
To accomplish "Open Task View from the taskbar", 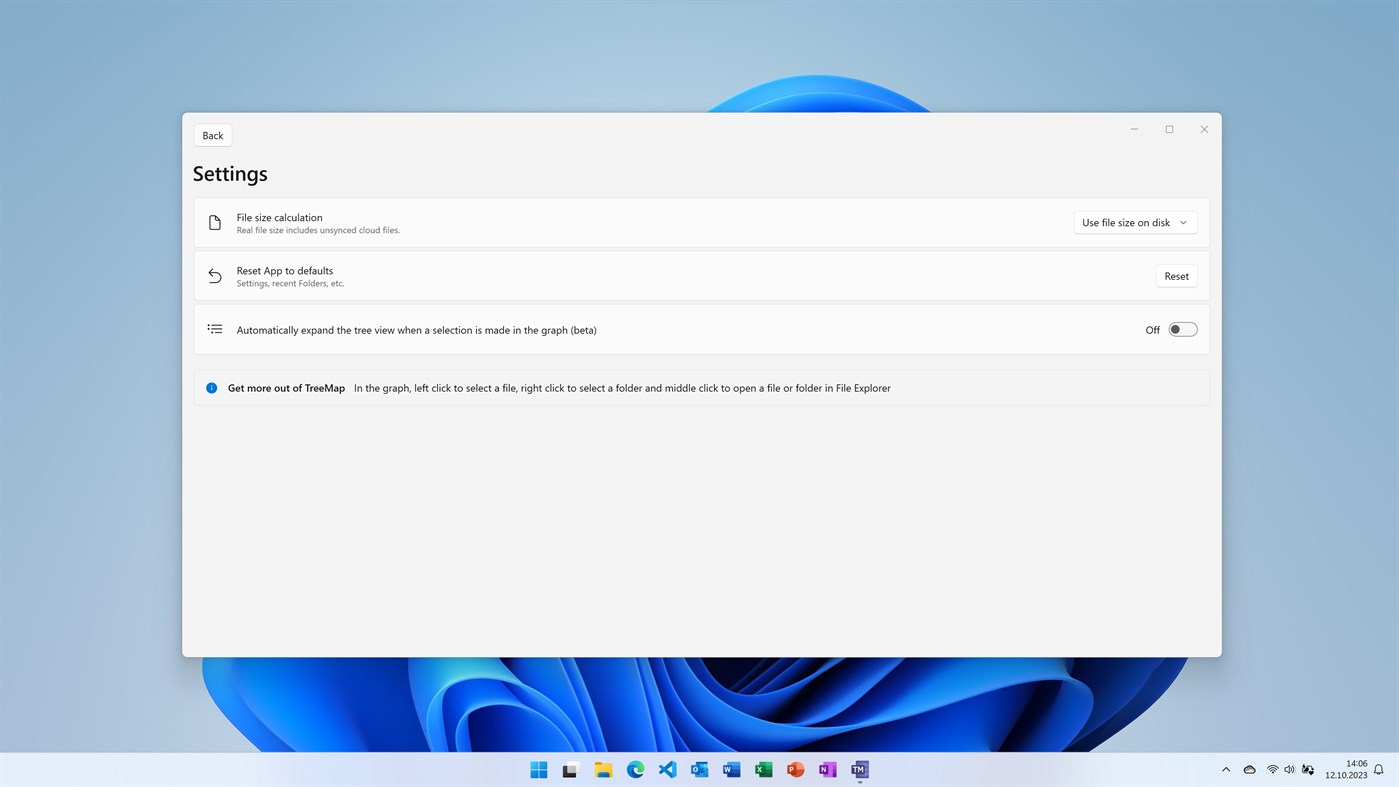I will coord(571,769).
